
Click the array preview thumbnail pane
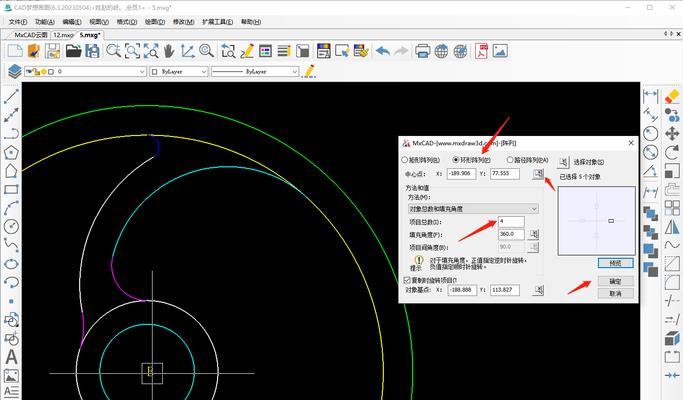[596, 221]
